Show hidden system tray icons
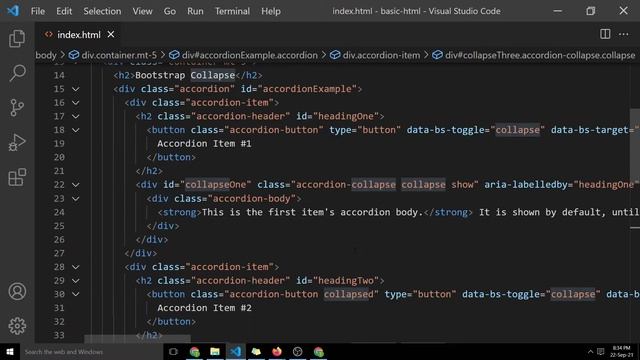 [590, 351]
